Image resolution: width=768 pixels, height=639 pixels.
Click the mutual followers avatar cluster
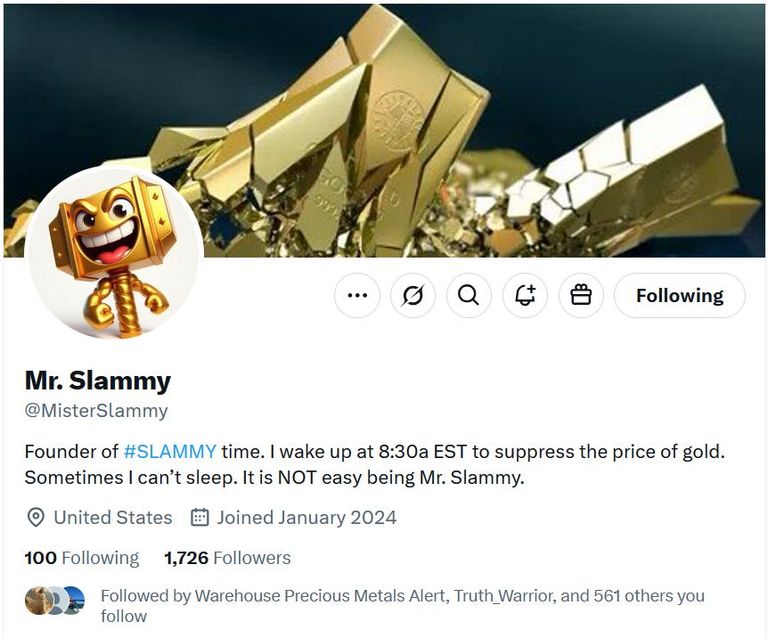click(55, 600)
